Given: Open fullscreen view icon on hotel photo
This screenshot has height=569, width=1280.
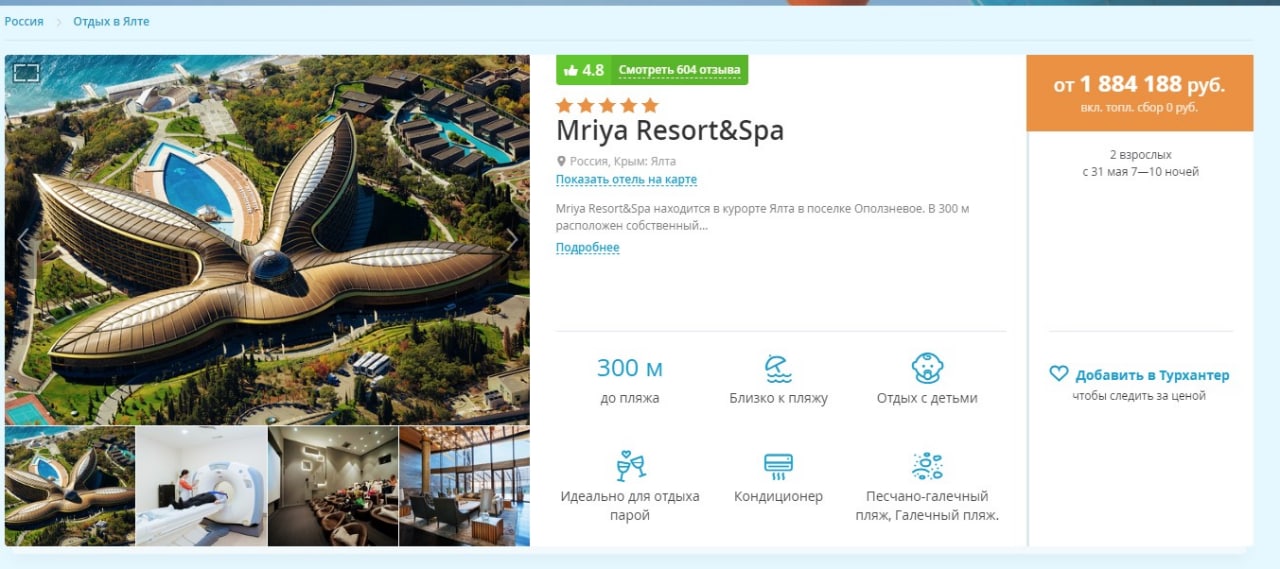Looking at the screenshot, I should 26,72.
